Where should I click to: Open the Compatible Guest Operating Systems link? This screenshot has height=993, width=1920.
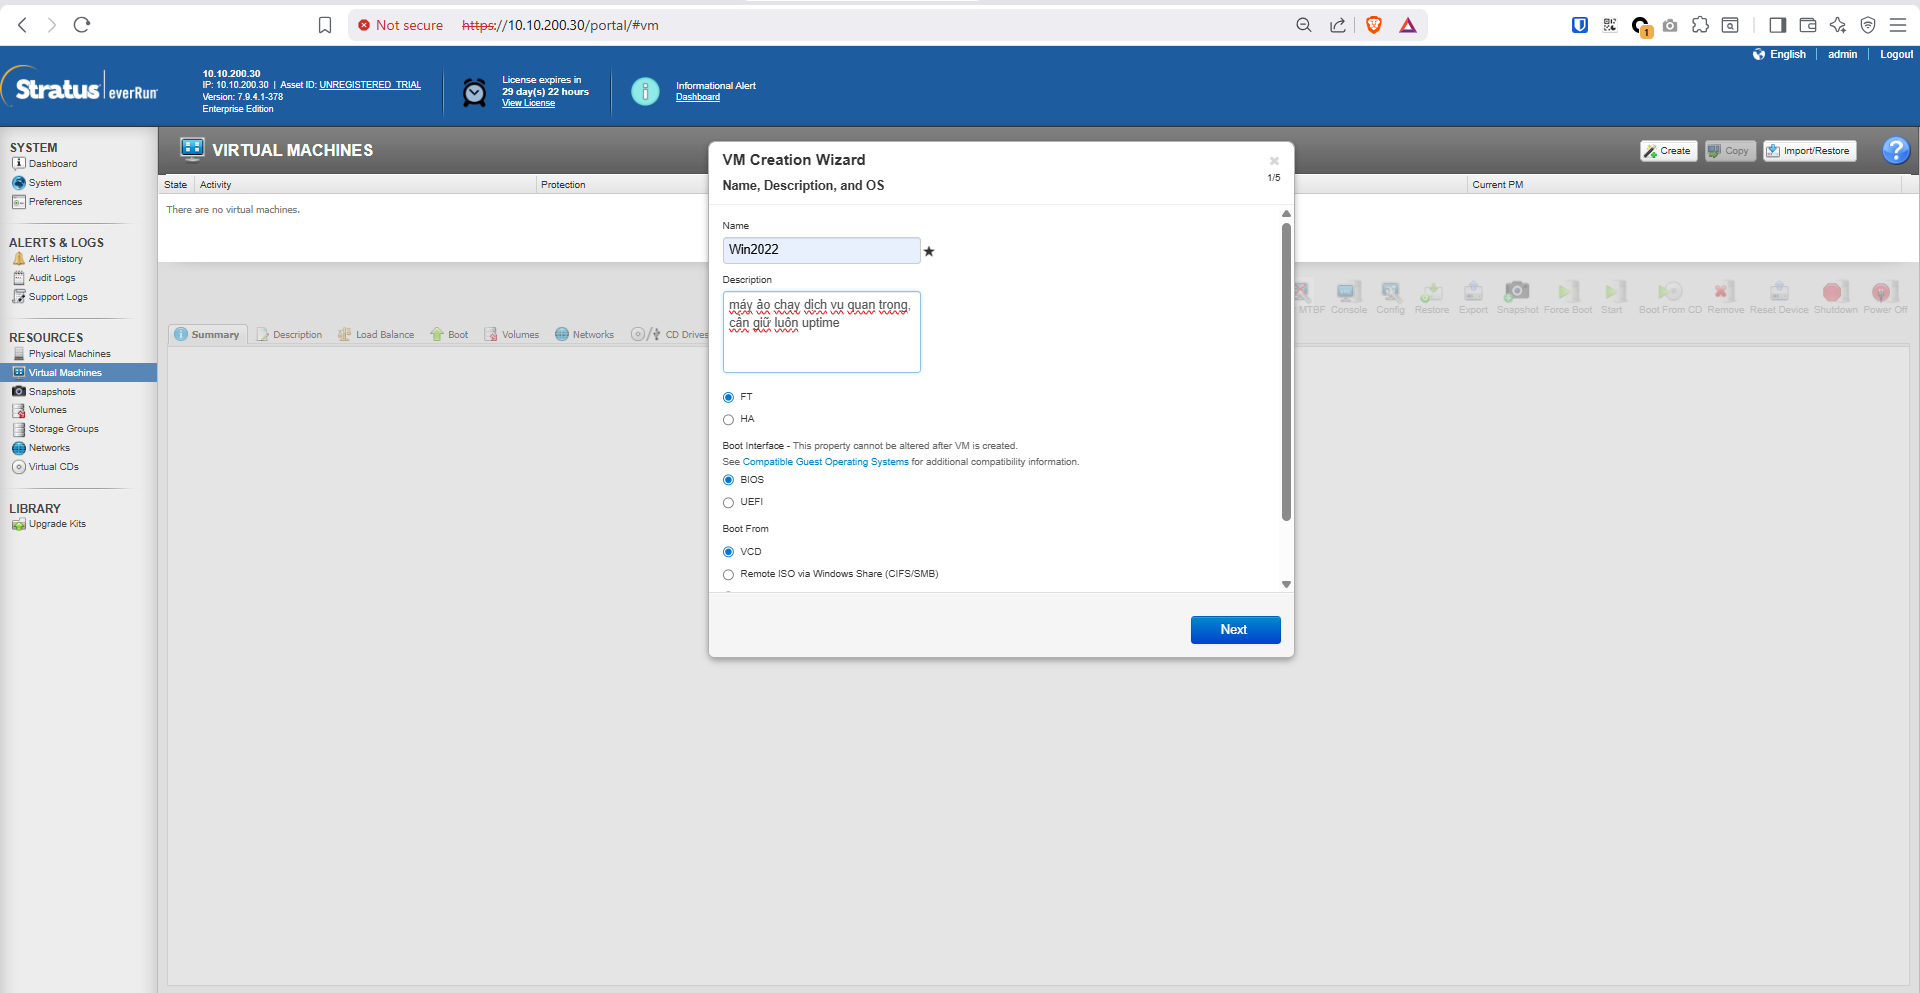coord(825,462)
